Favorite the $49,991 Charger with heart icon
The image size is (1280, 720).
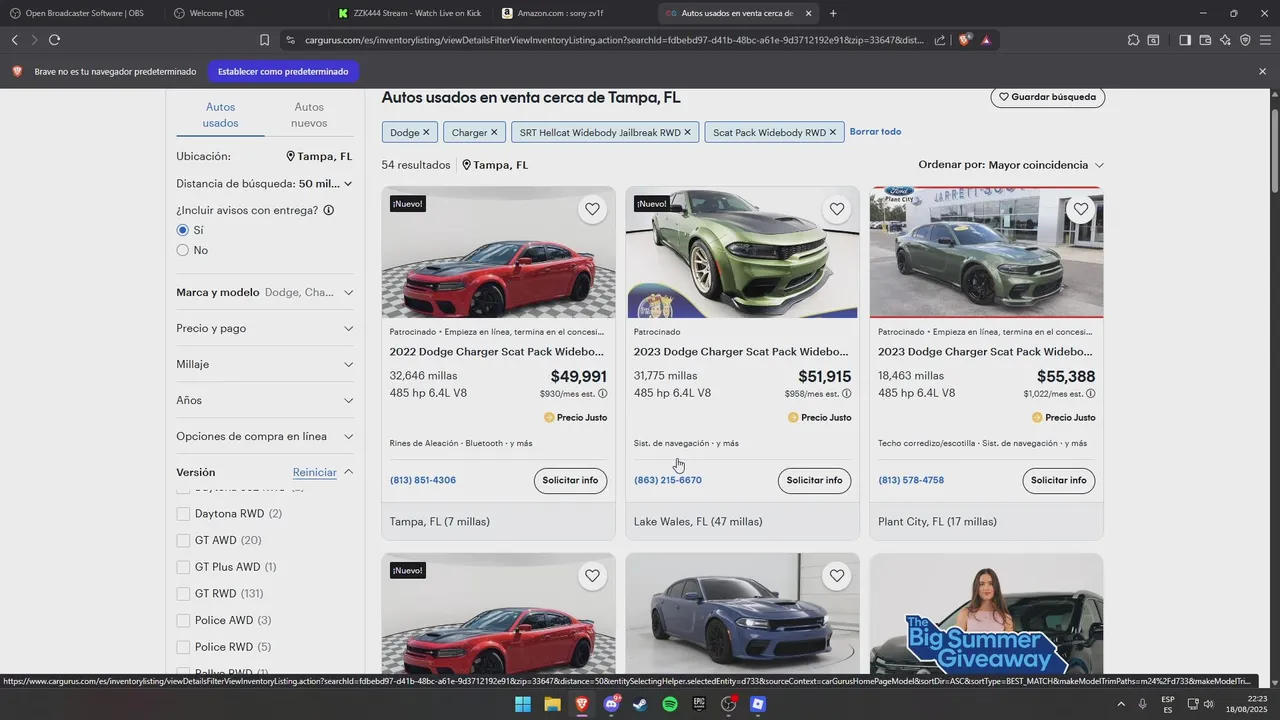592,209
